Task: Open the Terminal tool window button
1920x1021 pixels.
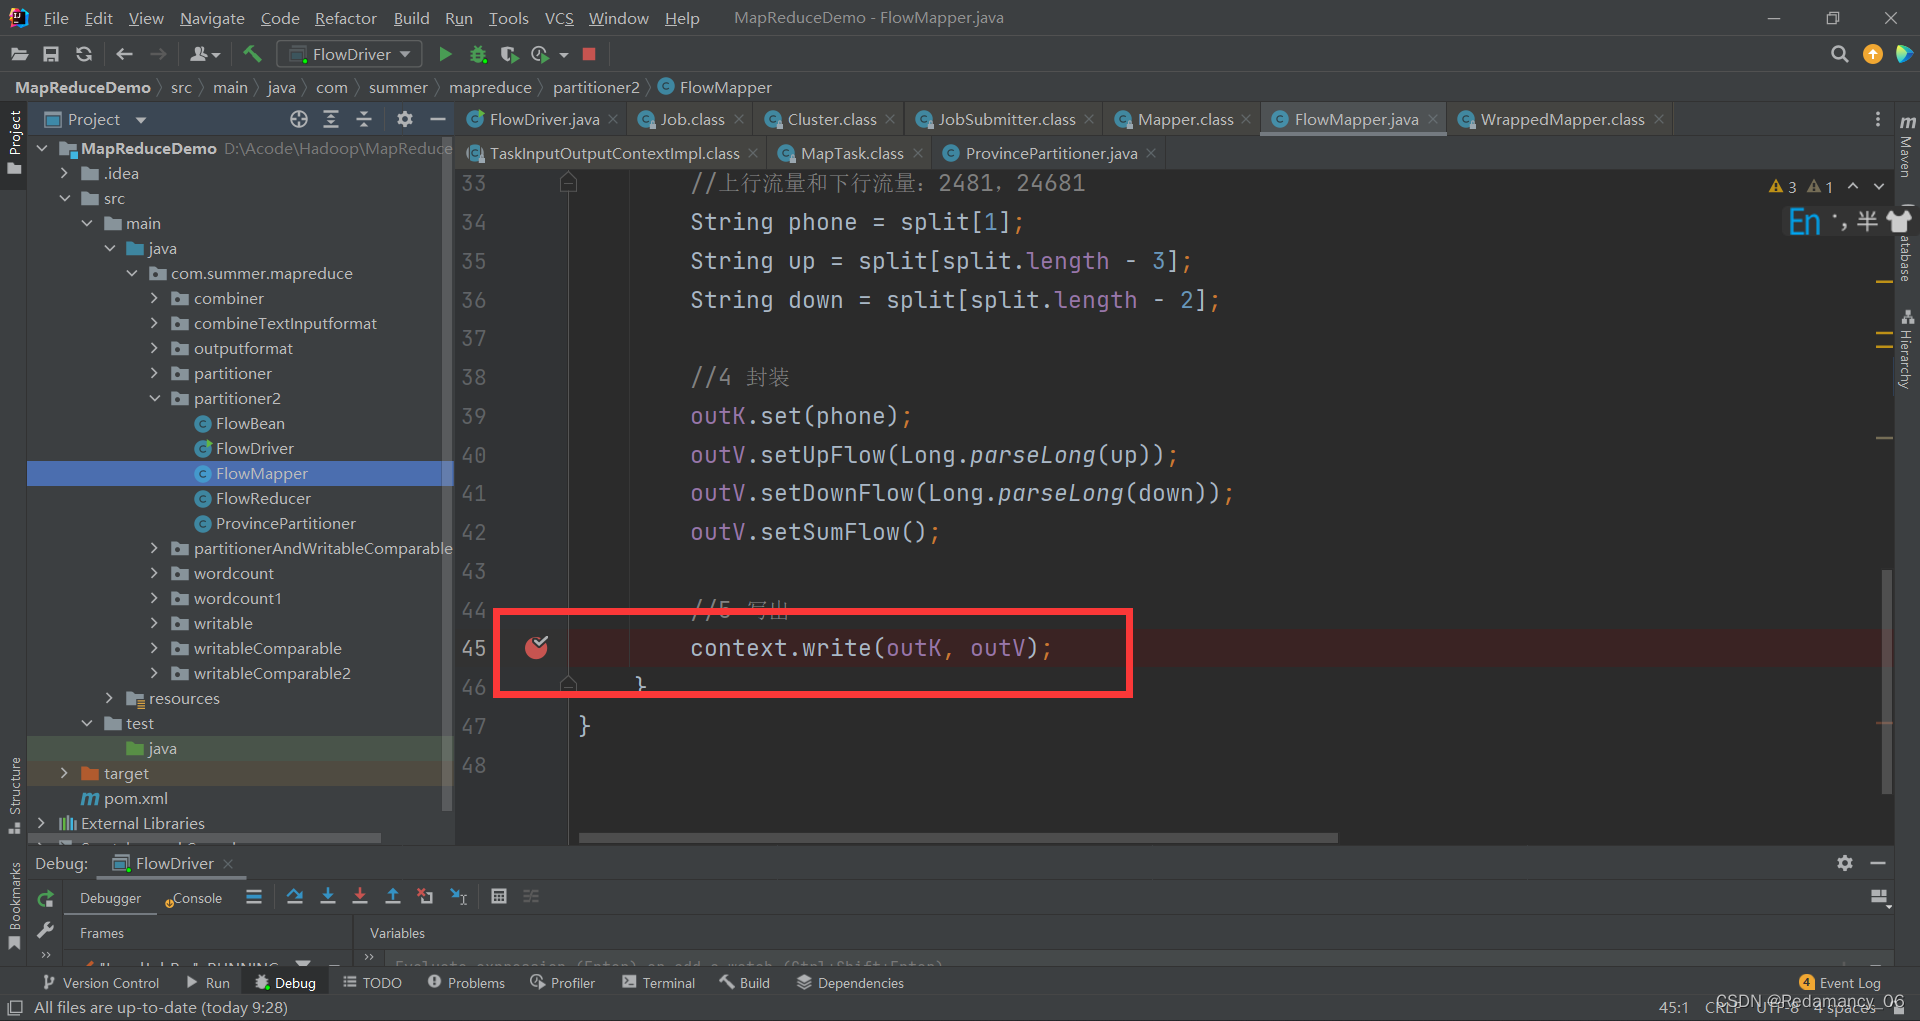Action: click(x=658, y=983)
